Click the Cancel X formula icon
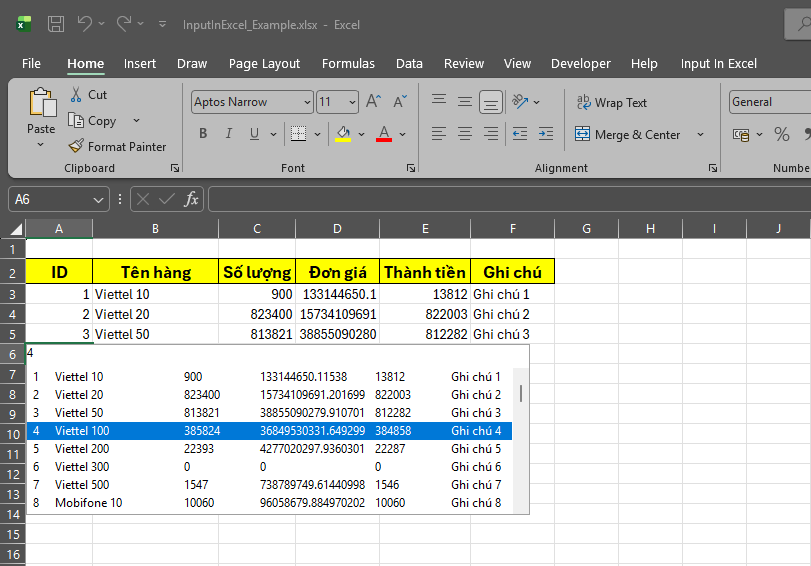This screenshot has width=811, height=566. (x=143, y=199)
